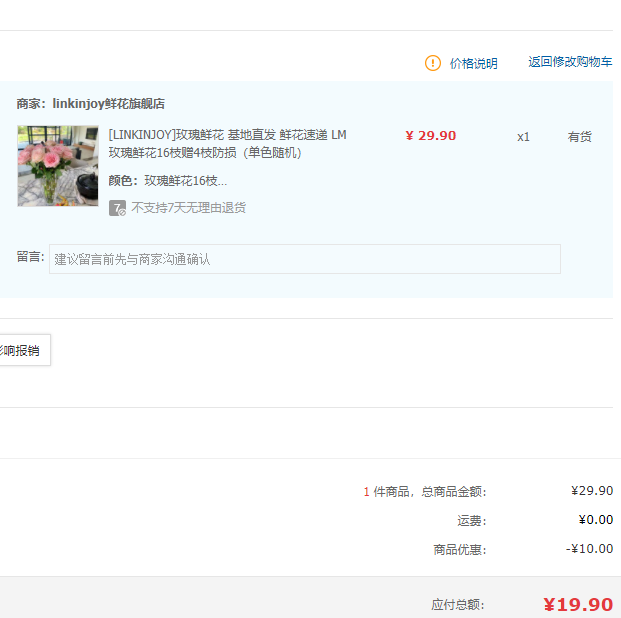The height and width of the screenshot is (618, 621).
Task: Click the shipping fee ¥0.00 value
Action: click(x=596, y=520)
